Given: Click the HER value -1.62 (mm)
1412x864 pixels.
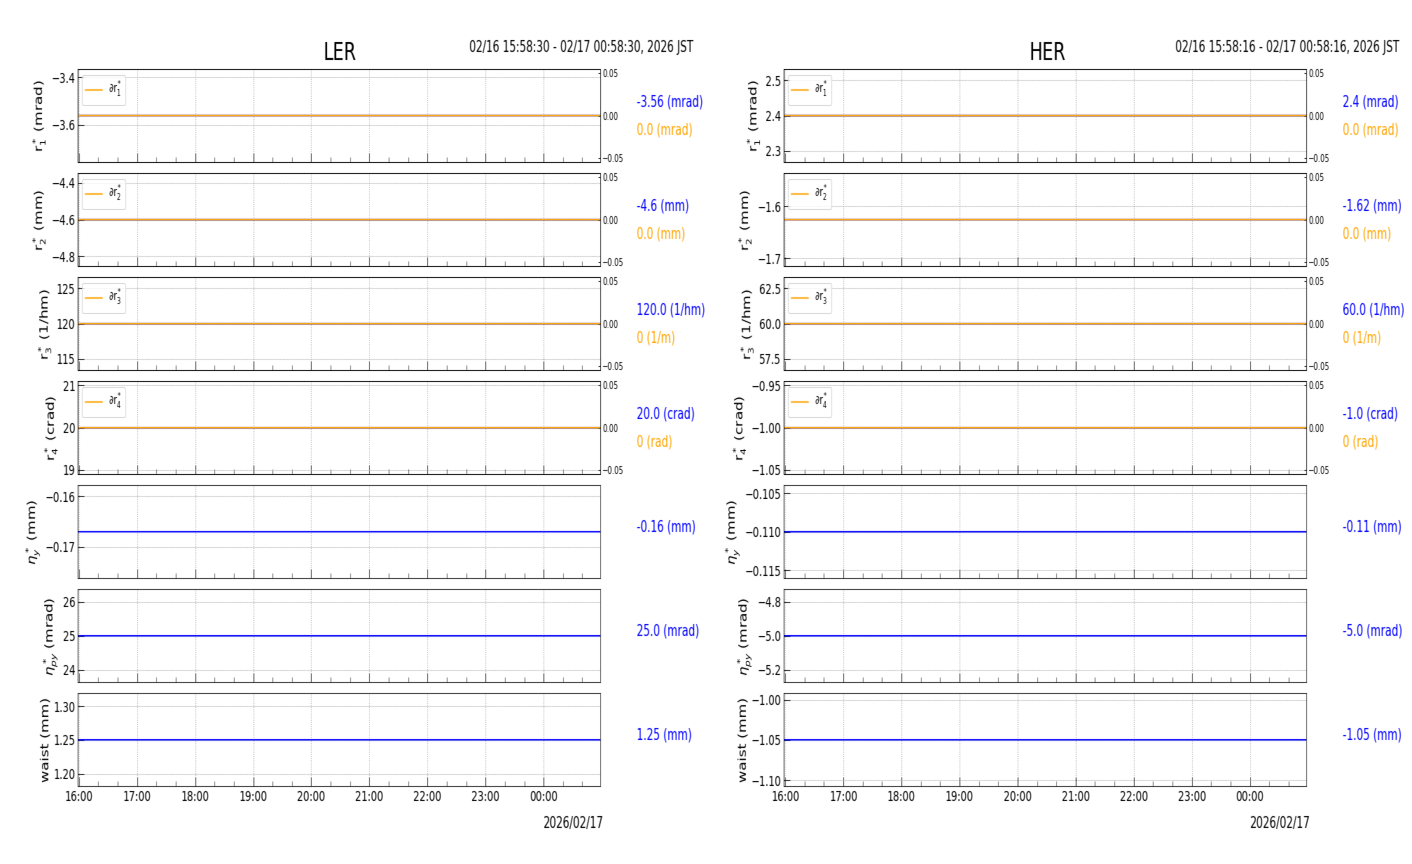Looking at the screenshot, I should click(1372, 206).
